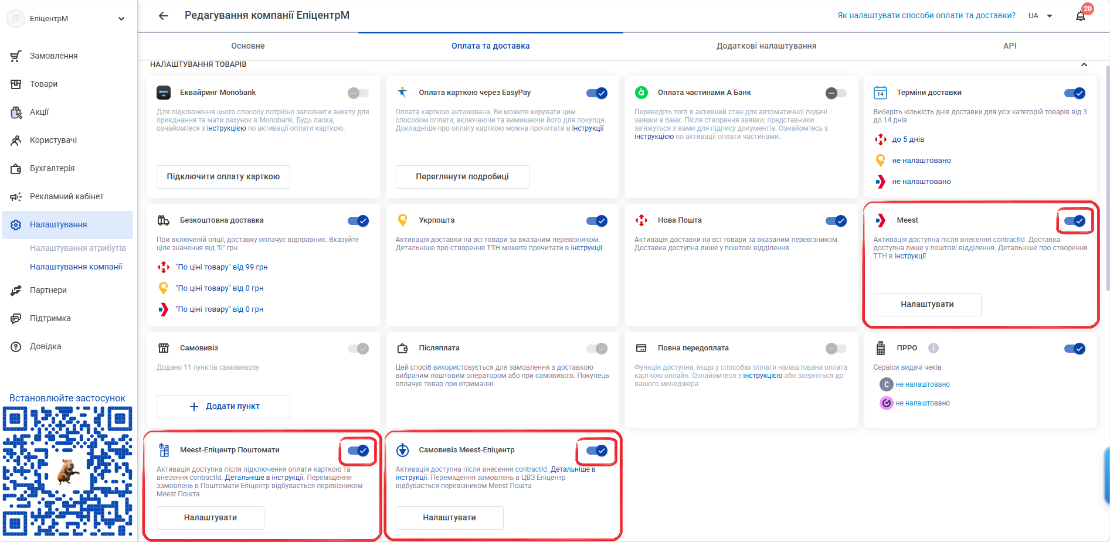Toggle the Нова Пошта delivery switch
1110x542 pixels.
tap(835, 221)
